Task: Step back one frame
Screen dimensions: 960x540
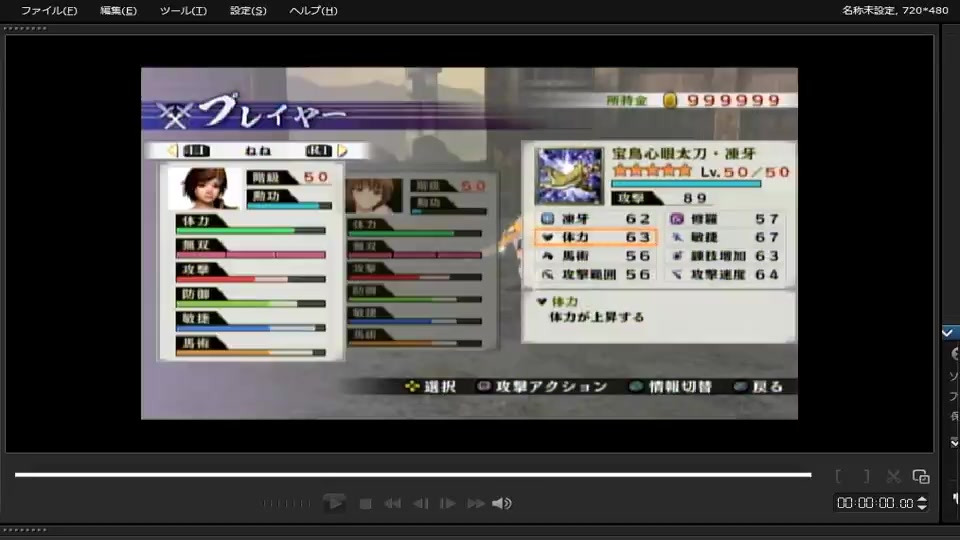Action: coord(421,504)
